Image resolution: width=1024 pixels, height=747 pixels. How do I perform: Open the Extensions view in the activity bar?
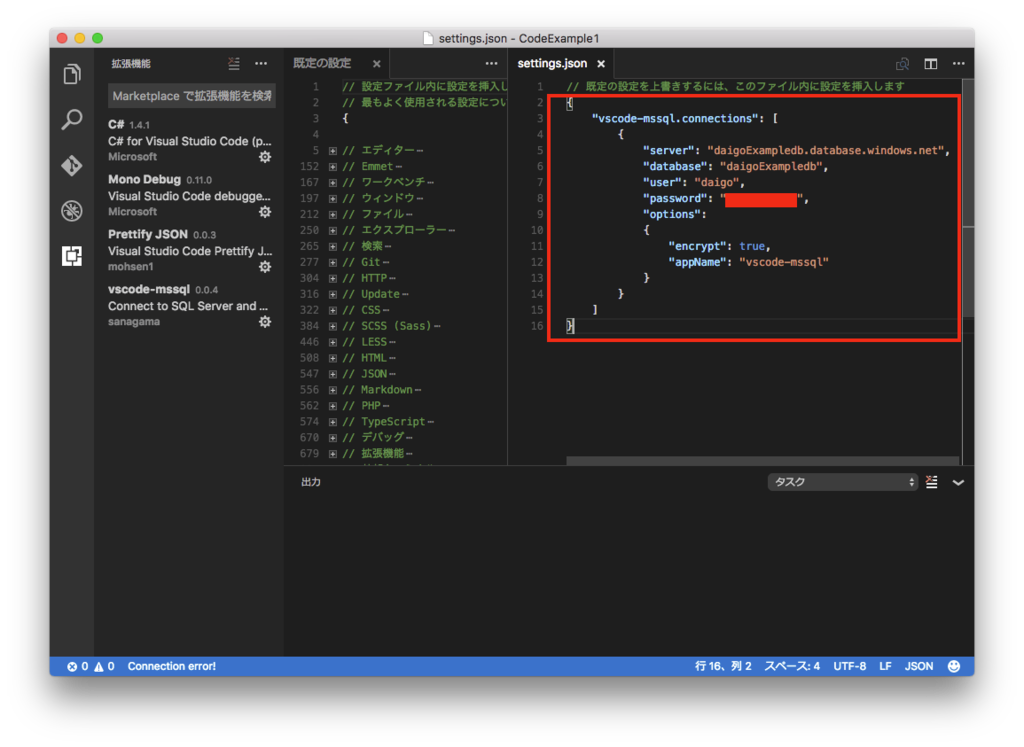(x=72, y=256)
